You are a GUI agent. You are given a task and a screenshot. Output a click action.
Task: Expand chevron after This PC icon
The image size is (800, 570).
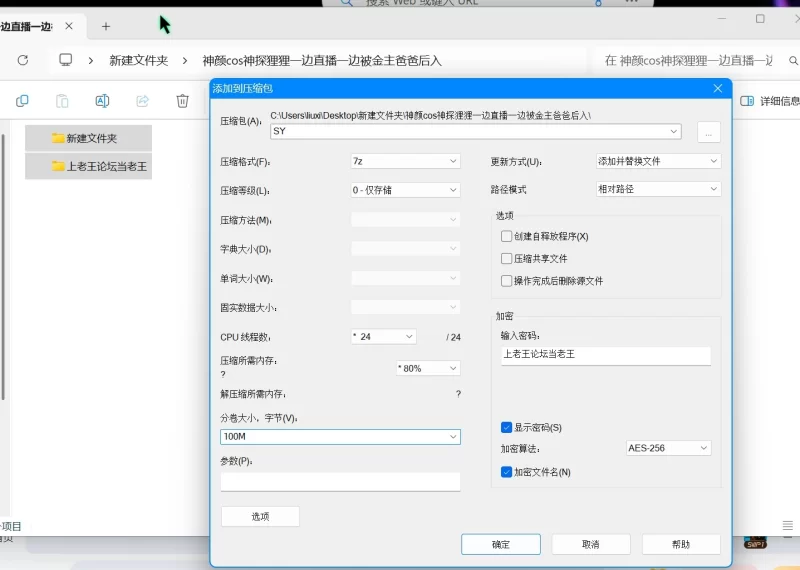tap(91, 61)
